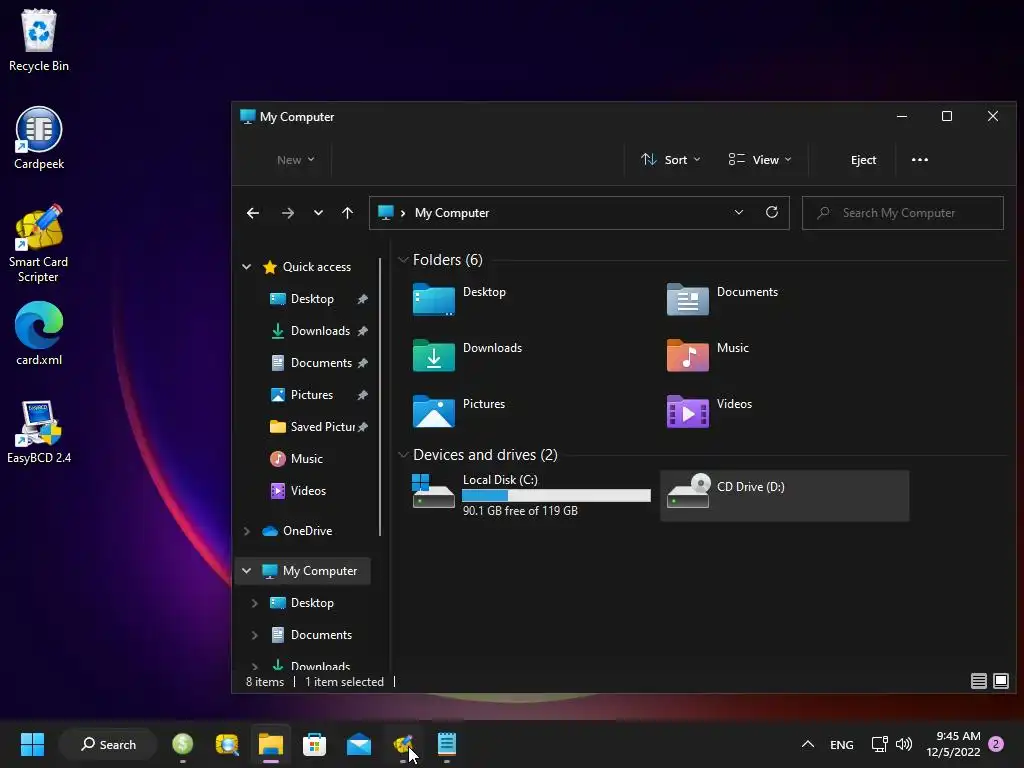Open the Music folder in main pane
The image size is (1024, 768).
[x=708, y=355]
